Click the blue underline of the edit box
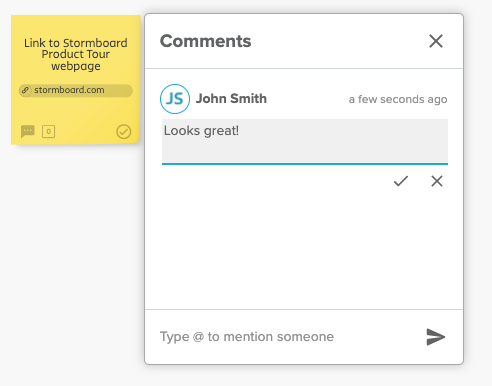This screenshot has width=492, height=386. click(x=305, y=164)
